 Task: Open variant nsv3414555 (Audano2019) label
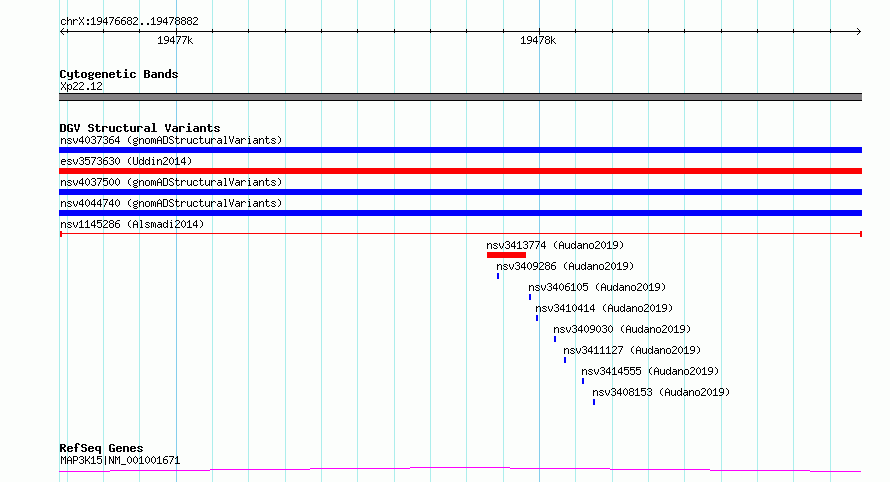tap(650, 371)
